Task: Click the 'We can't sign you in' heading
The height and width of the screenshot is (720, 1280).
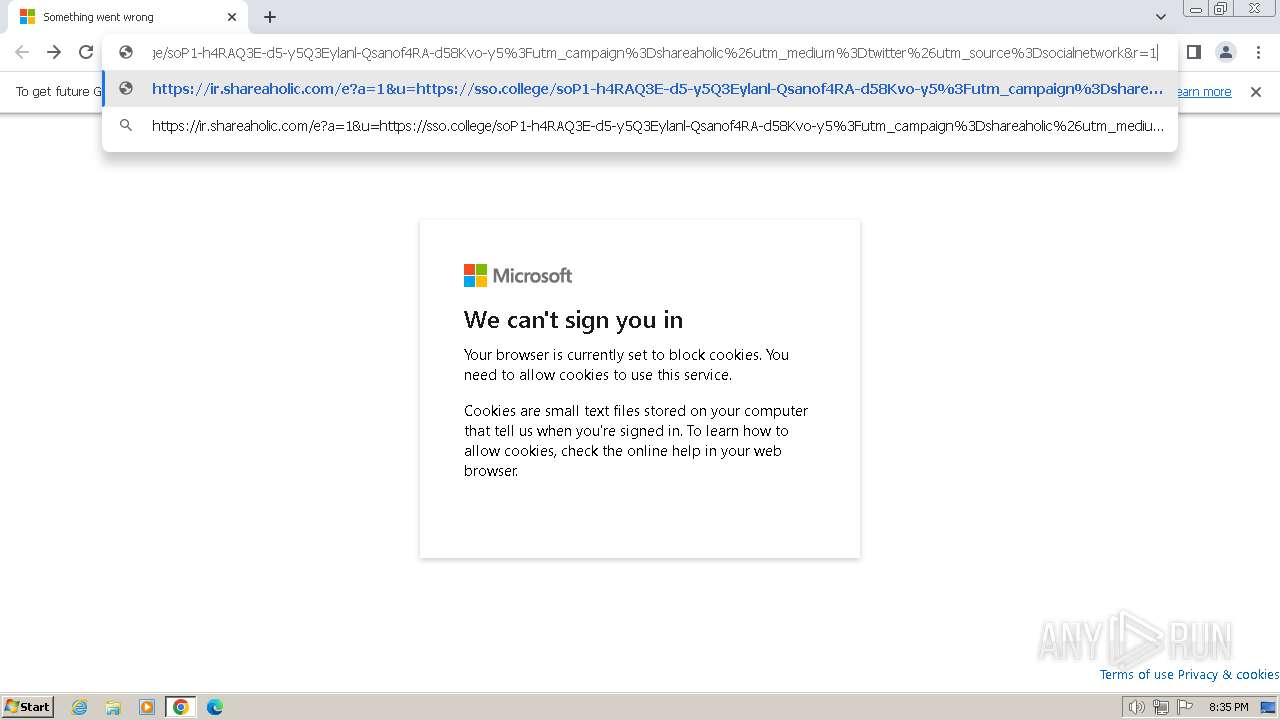Action: coord(573,320)
